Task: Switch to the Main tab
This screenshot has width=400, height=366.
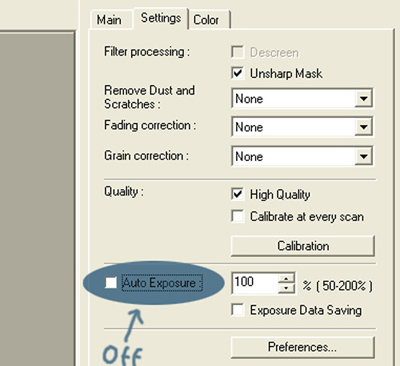Action: [x=109, y=20]
